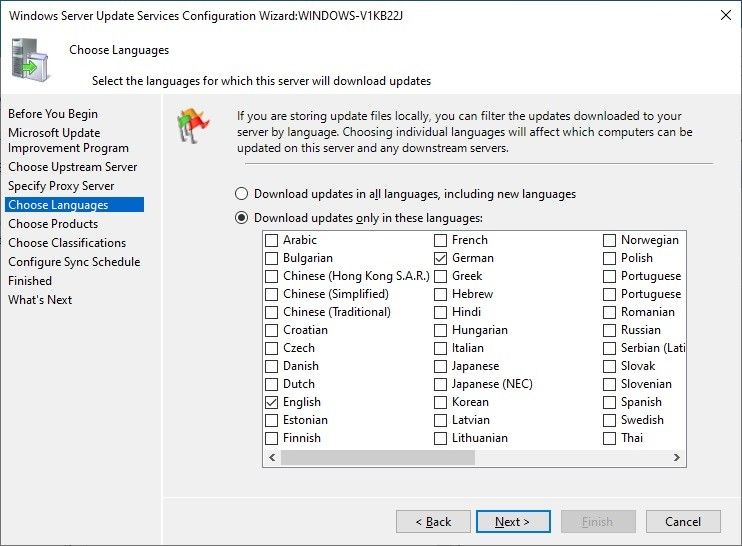Click the language list scroll right arrow

click(677, 458)
